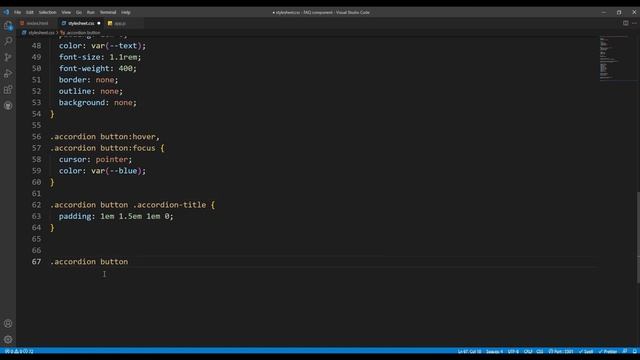Open the Edit menu
Screen dimensions: 640x360
click(30, 12)
